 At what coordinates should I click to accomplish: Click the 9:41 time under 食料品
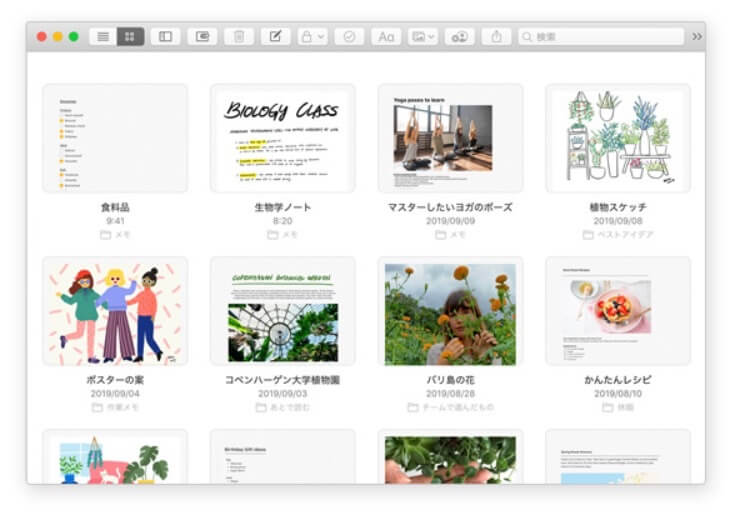[115, 221]
